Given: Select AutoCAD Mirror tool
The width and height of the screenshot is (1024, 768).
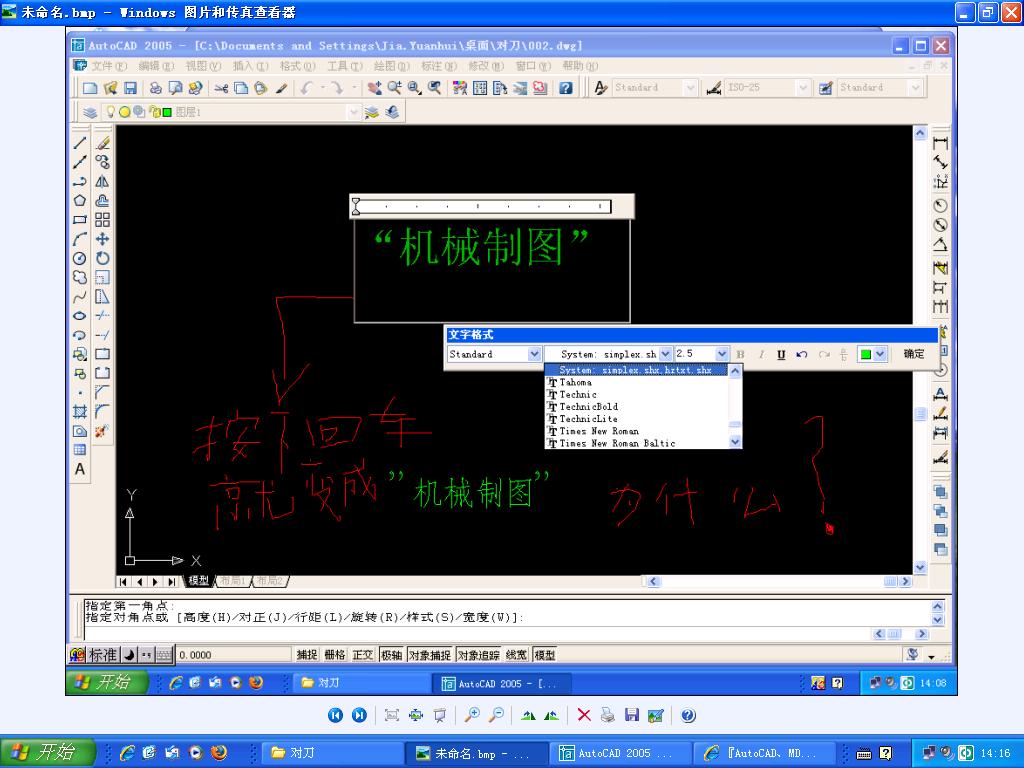Looking at the screenshot, I should pyautogui.click(x=103, y=182).
